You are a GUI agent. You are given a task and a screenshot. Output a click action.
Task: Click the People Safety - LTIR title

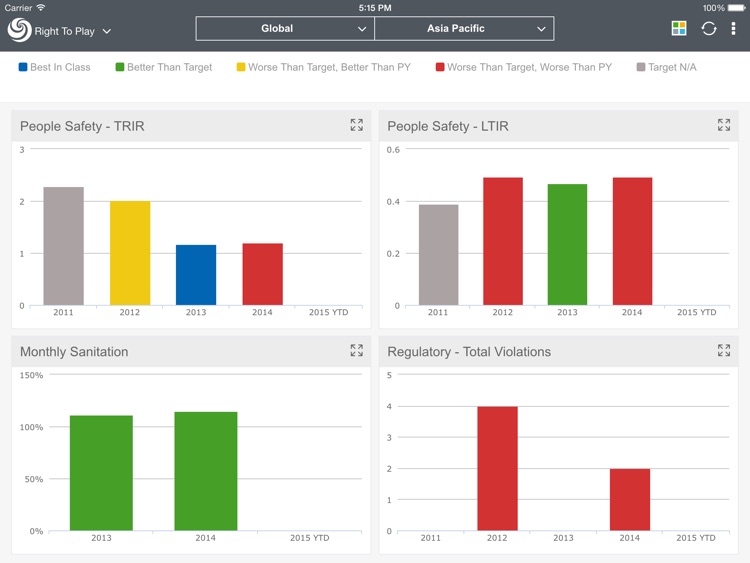(x=447, y=126)
